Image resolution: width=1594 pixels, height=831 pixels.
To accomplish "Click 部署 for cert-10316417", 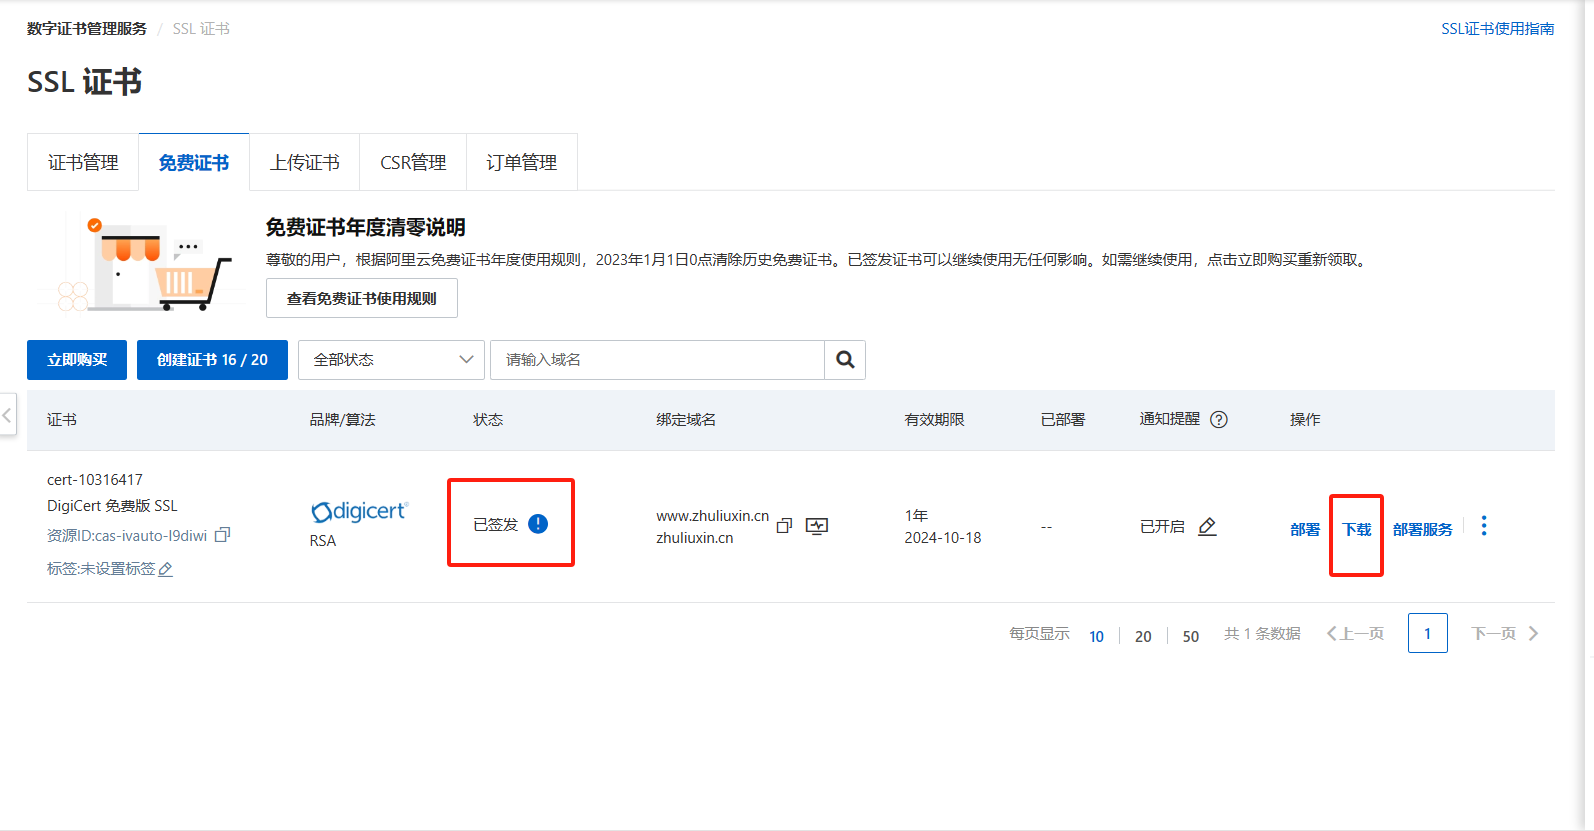I will [x=1305, y=529].
